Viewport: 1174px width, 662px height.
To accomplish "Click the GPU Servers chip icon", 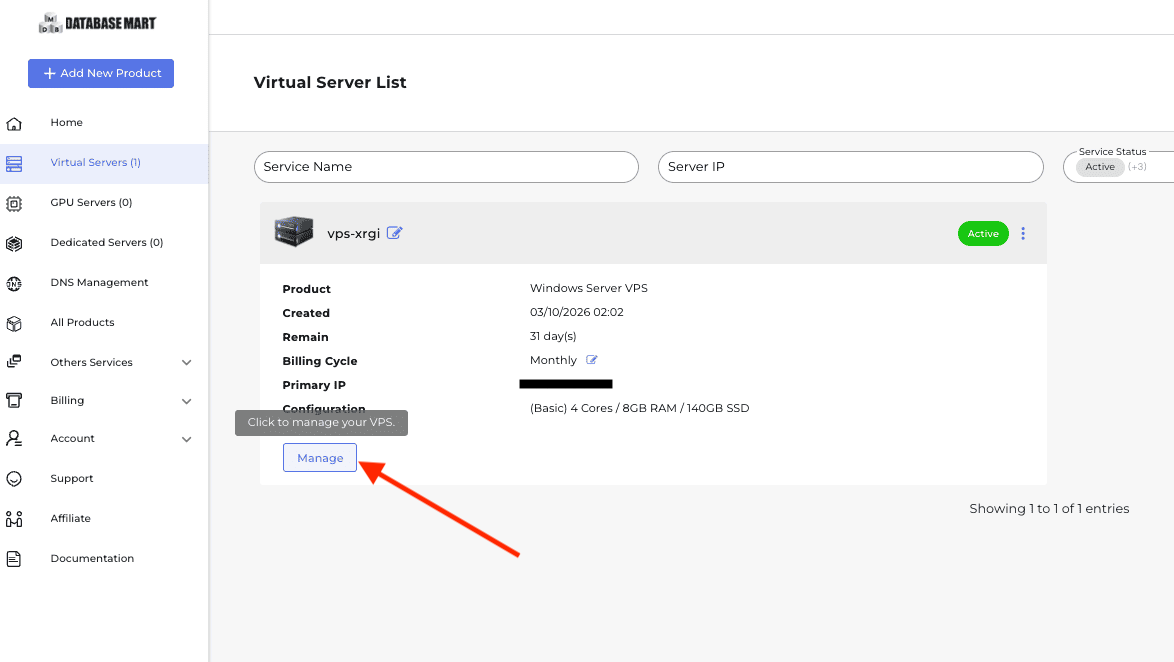I will pyautogui.click(x=14, y=204).
